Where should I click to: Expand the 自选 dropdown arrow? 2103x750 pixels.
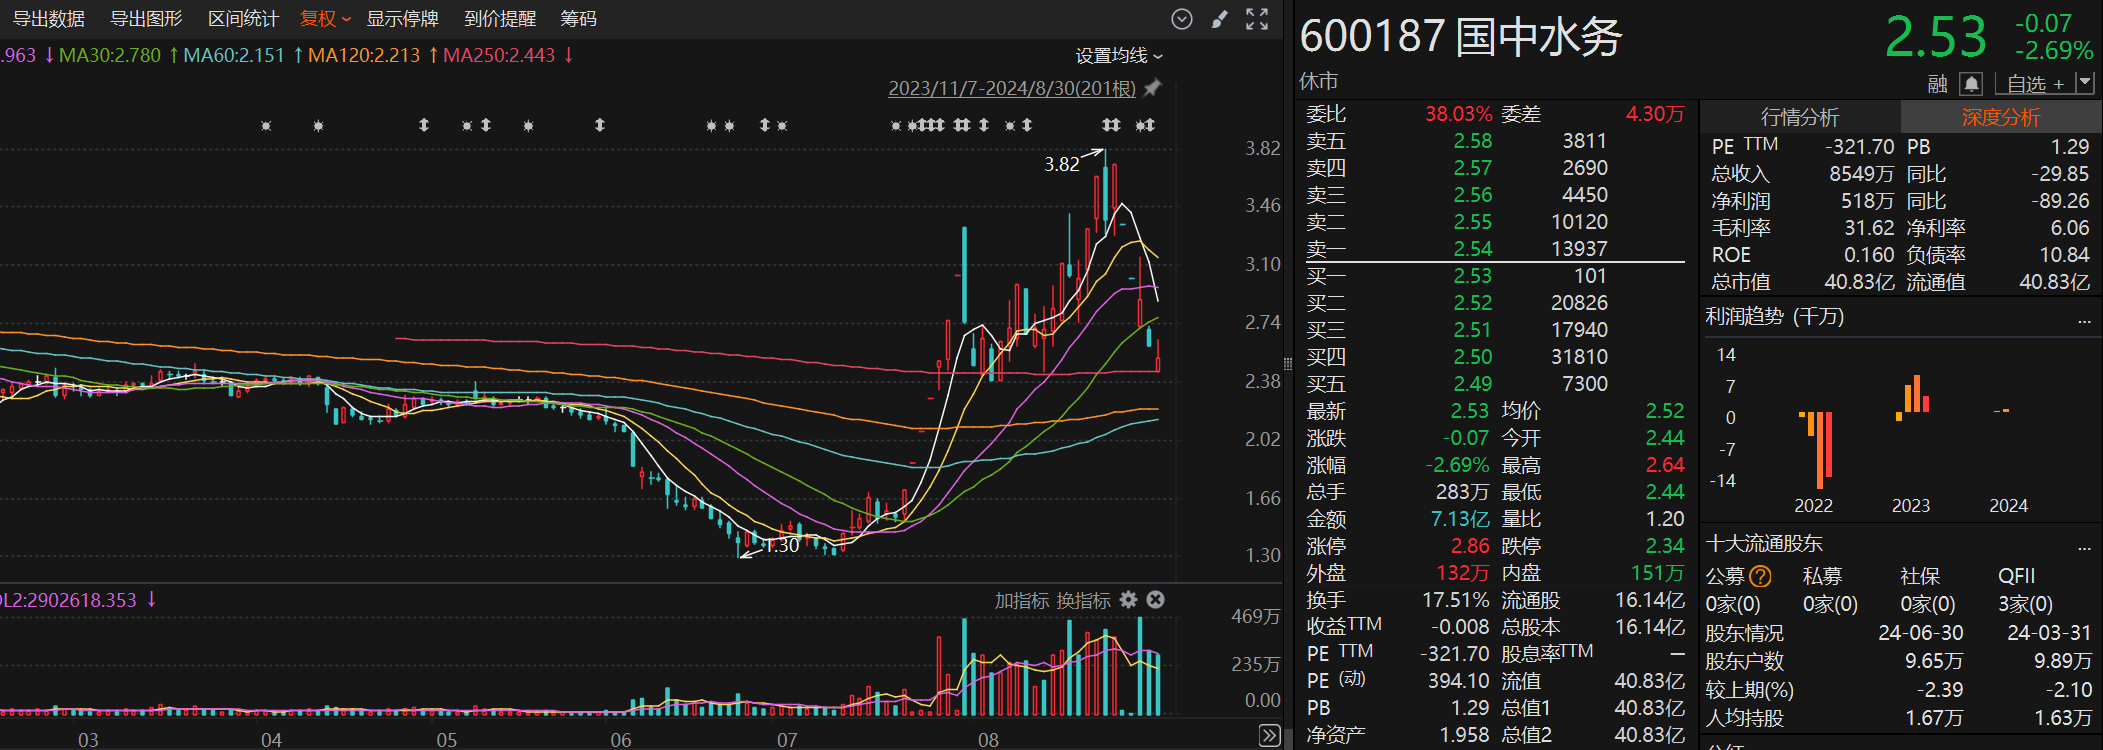pos(2084,83)
